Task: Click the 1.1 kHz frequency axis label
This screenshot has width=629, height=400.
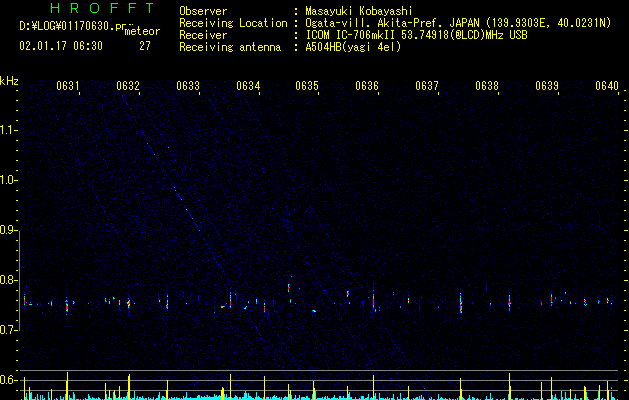Action: tap(9, 130)
